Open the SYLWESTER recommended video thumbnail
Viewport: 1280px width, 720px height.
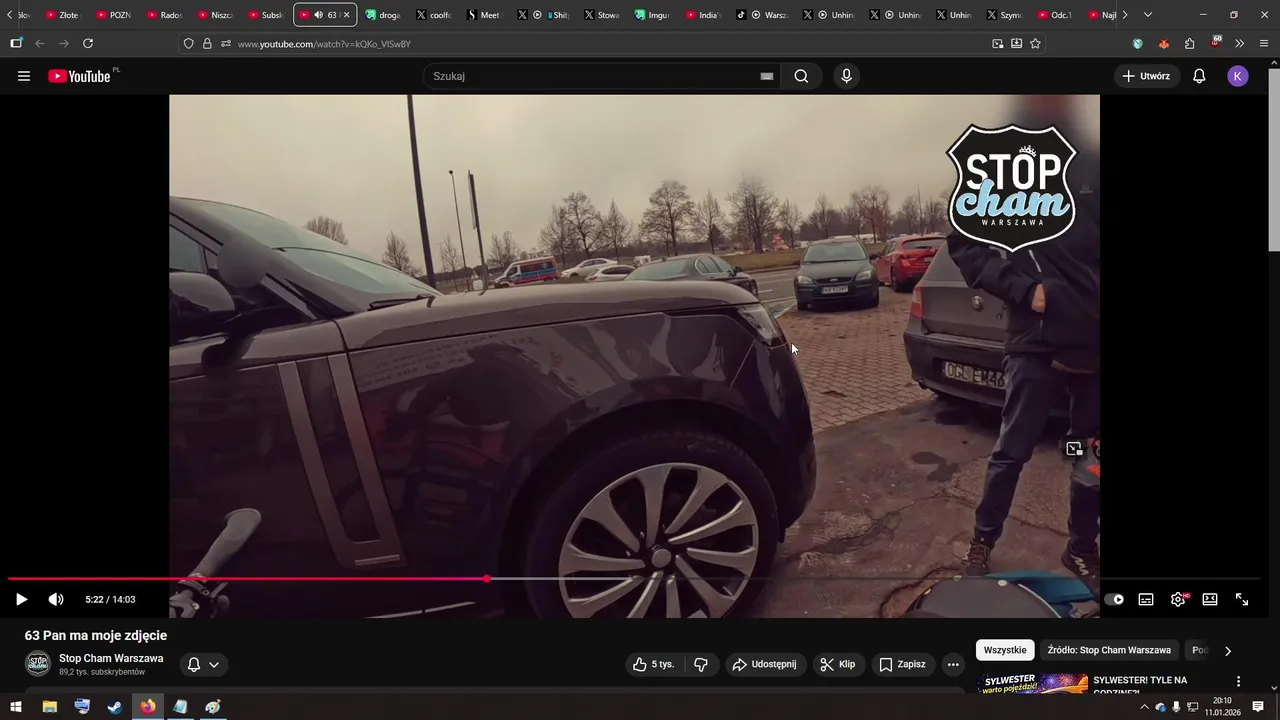(1032, 684)
